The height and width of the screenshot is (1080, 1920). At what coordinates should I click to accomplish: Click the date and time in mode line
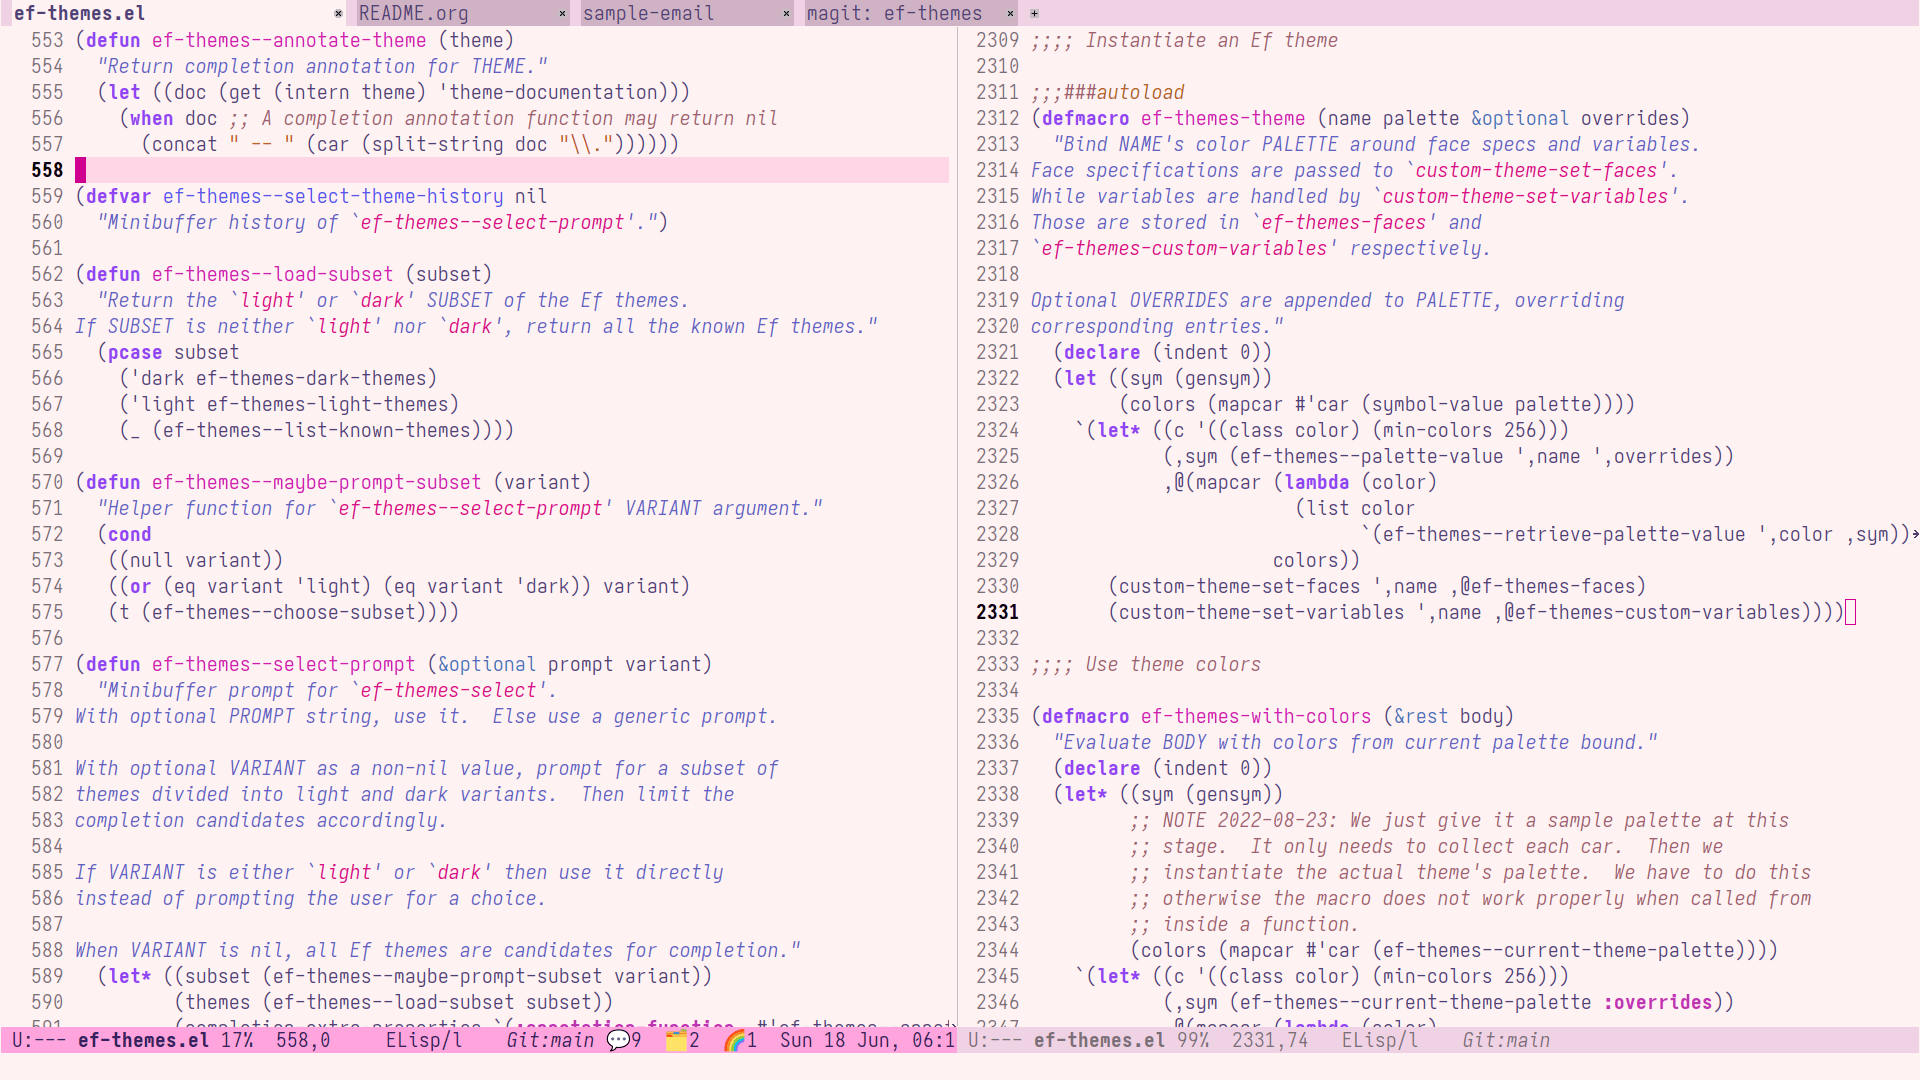coord(866,1040)
